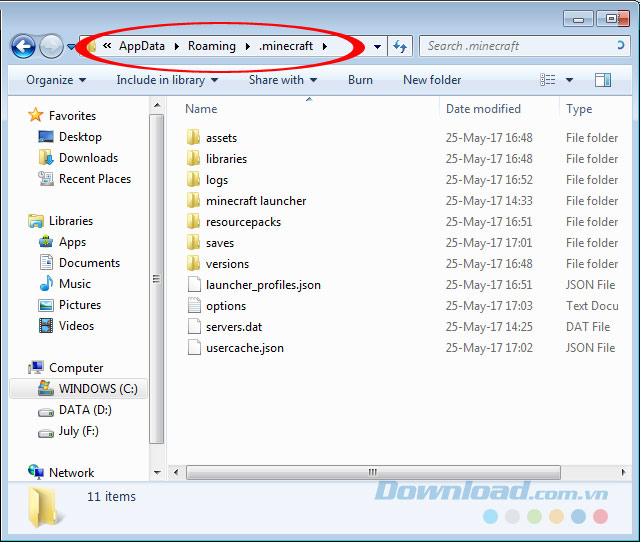640x542 pixels.
Task: Click the Refresh button beside address bar
Action: point(400,47)
